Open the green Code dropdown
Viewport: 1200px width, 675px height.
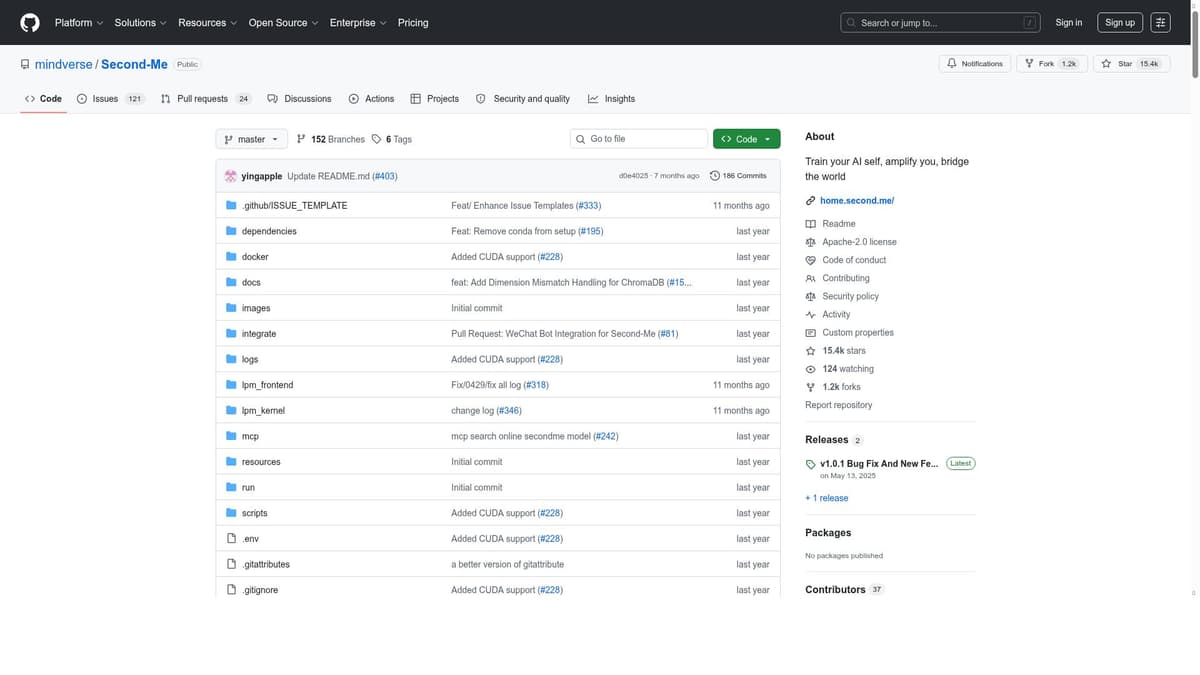click(x=746, y=139)
